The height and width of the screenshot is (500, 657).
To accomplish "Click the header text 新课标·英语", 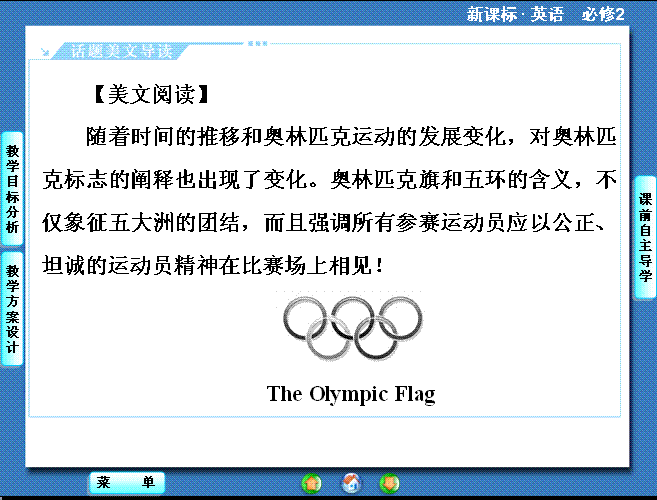I will coord(515,15).
